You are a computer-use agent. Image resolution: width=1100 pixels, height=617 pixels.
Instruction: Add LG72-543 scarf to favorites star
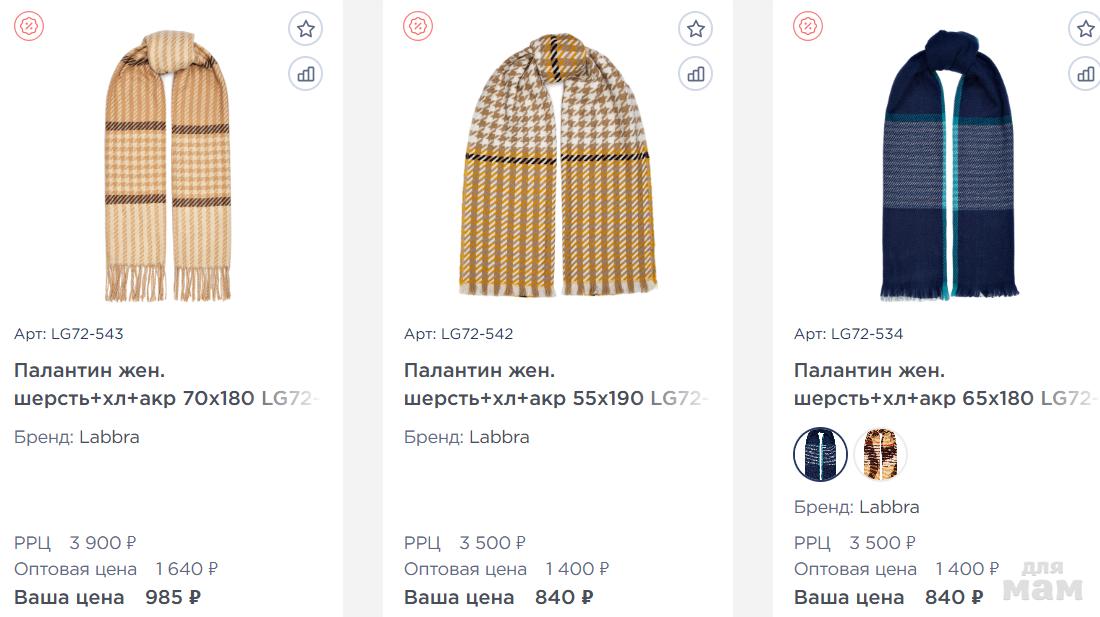306,29
